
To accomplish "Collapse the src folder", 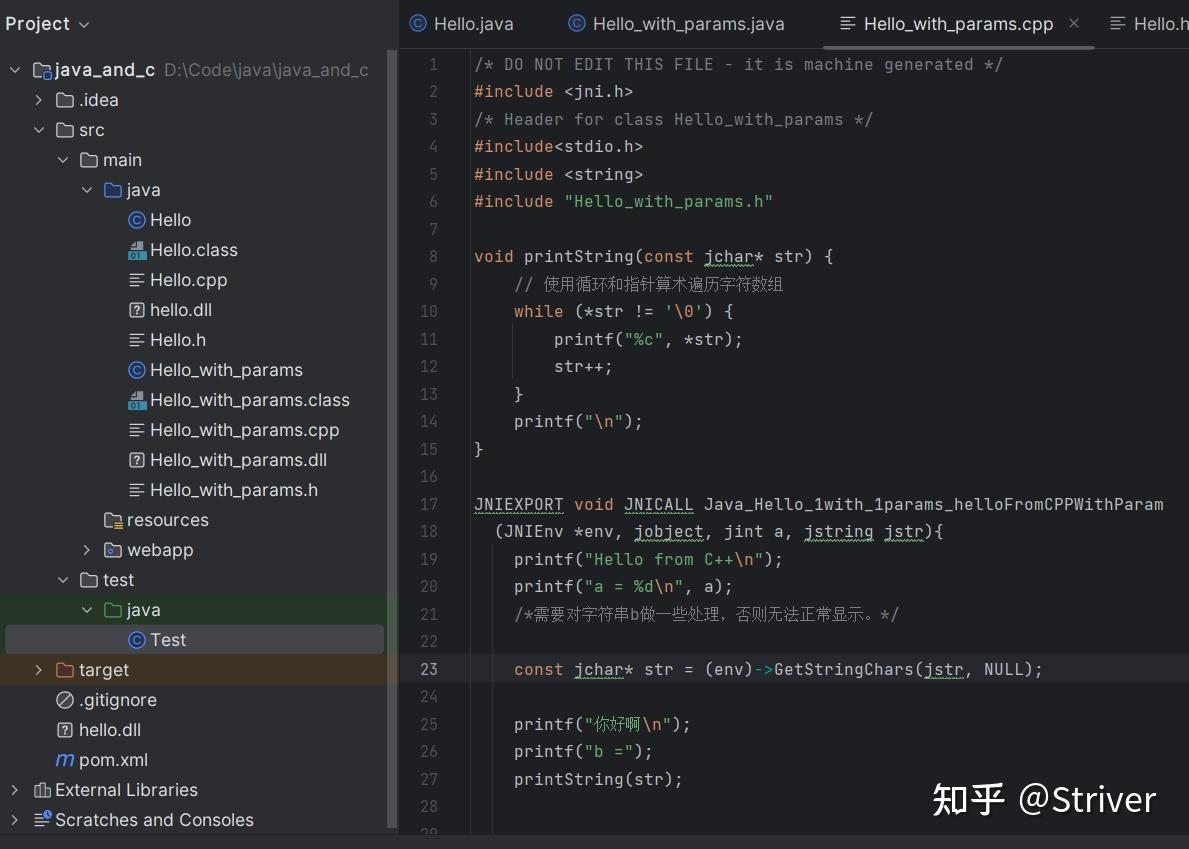I will pyautogui.click(x=39, y=130).
